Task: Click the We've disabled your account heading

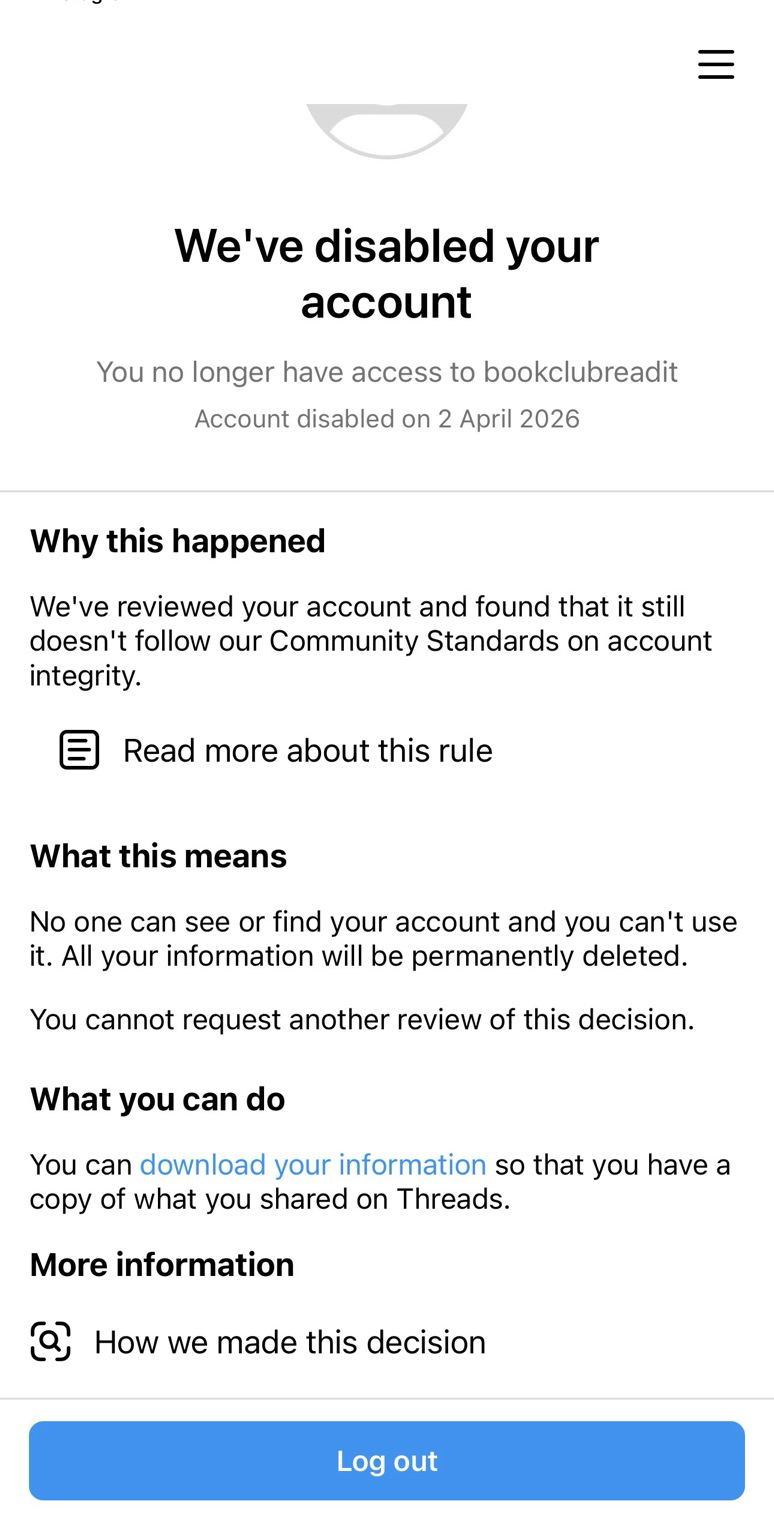Action: [x=387, y=273]
